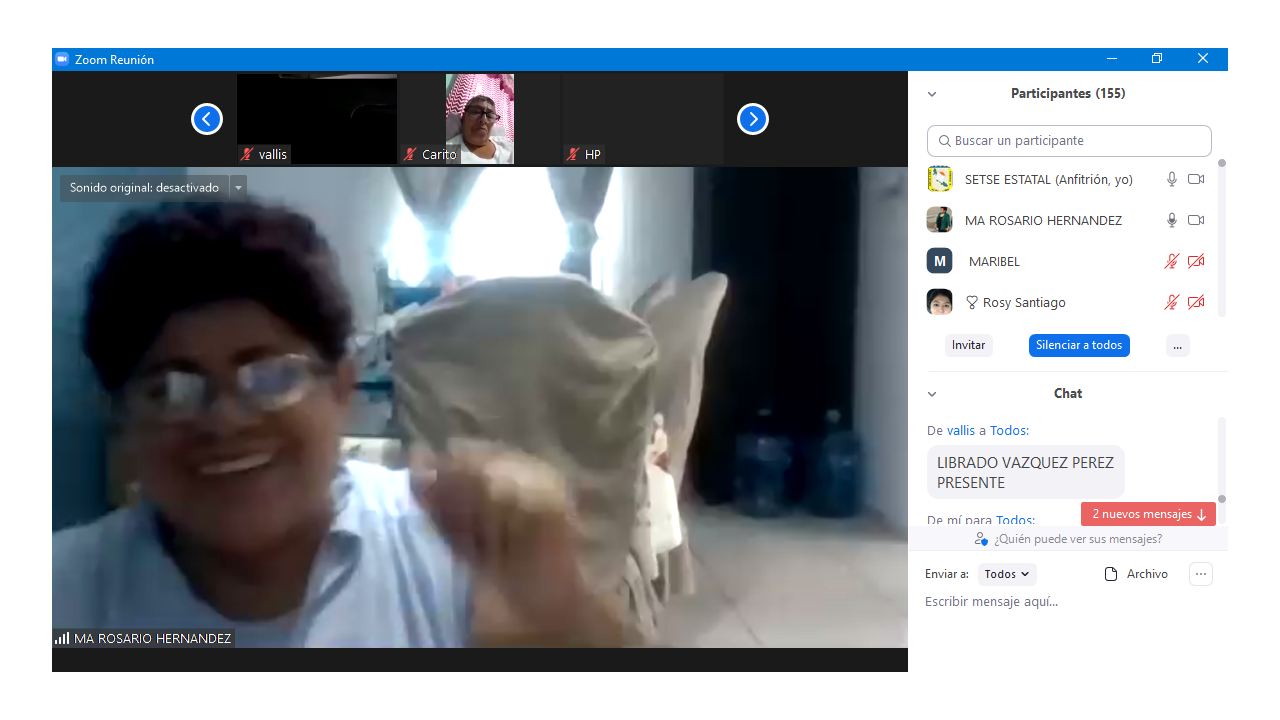Show previous video thumbnails with left arrow
1280x720 pixels.
(207, 119)
